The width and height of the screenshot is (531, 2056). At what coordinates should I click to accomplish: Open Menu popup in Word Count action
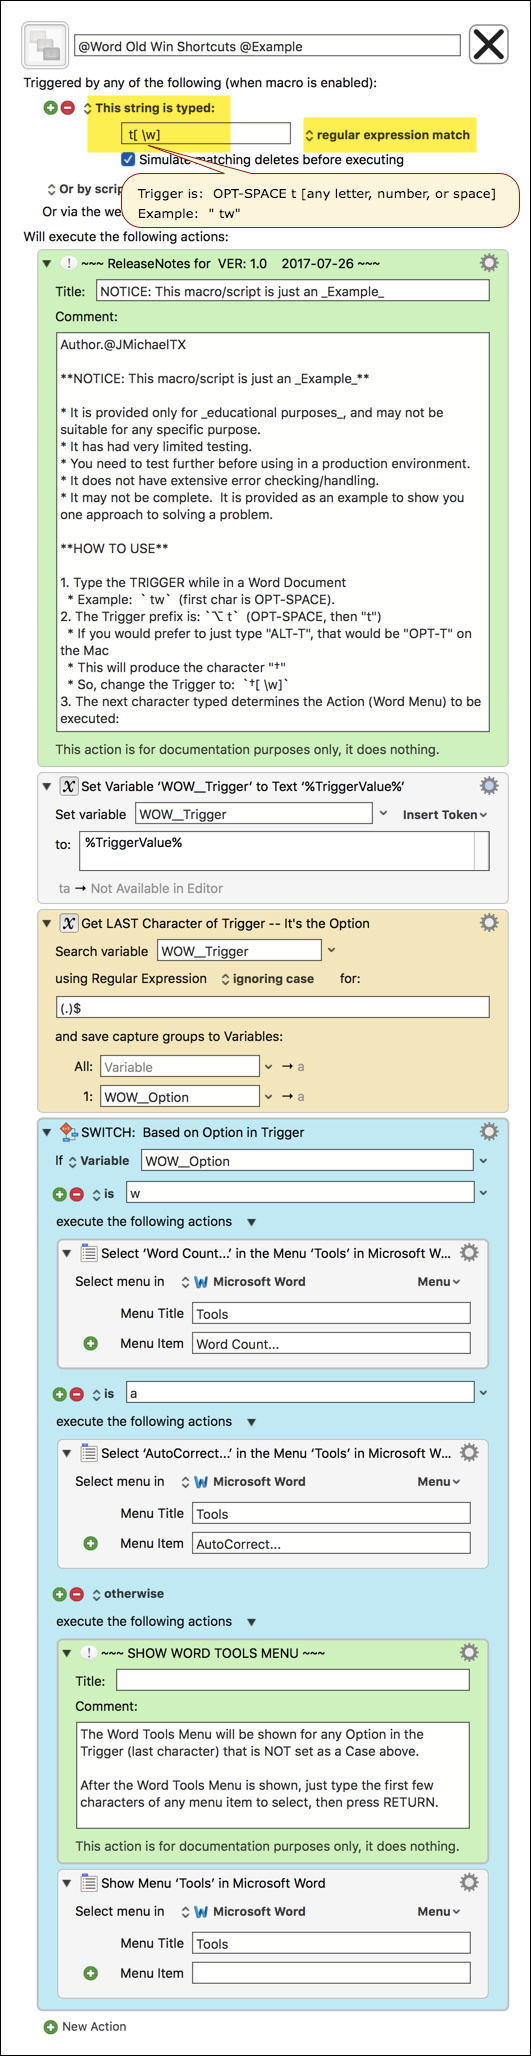pos(439,1282)
